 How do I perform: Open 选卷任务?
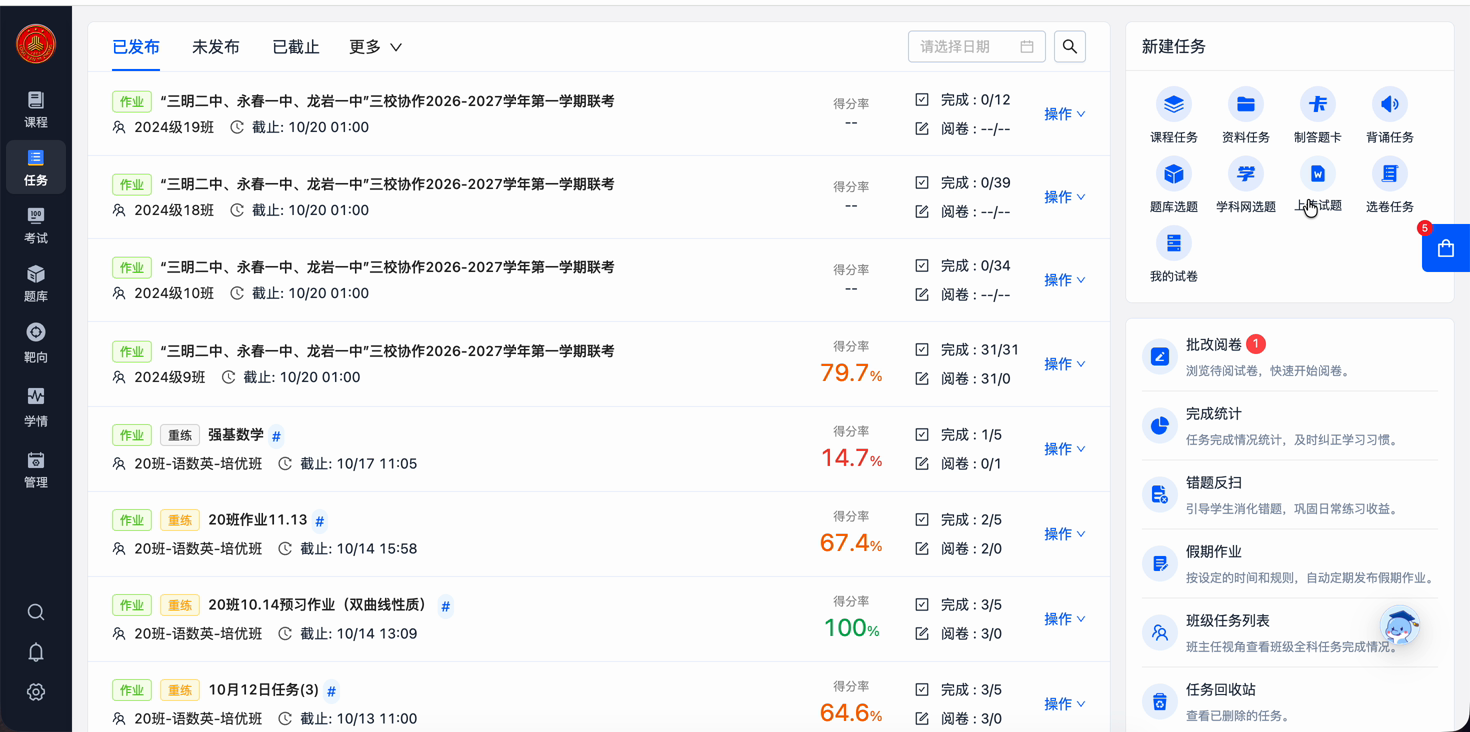[x=1390, y=186]
